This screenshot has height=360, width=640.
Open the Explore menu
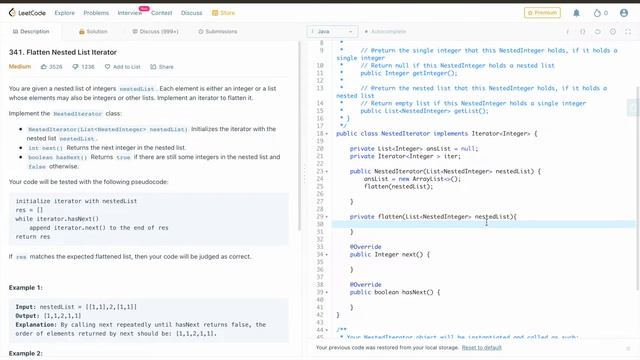[x=64, y=13]
